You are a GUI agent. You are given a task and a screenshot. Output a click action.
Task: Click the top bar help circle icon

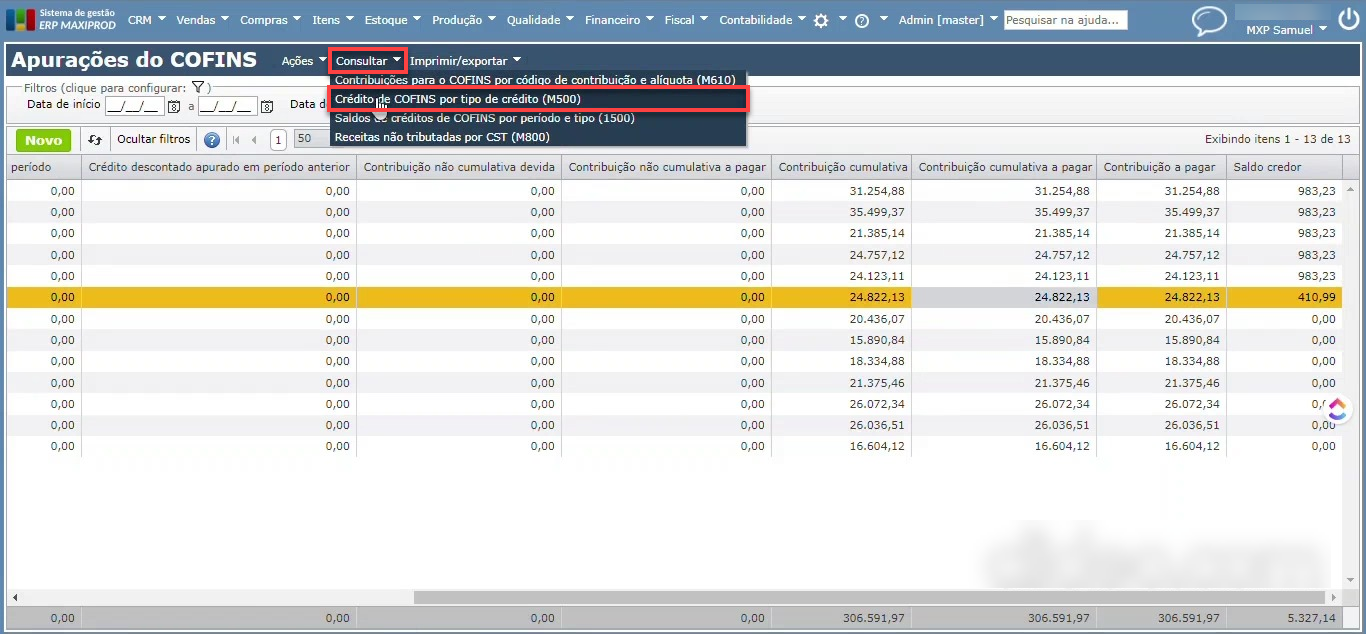(x=862, y=20)
